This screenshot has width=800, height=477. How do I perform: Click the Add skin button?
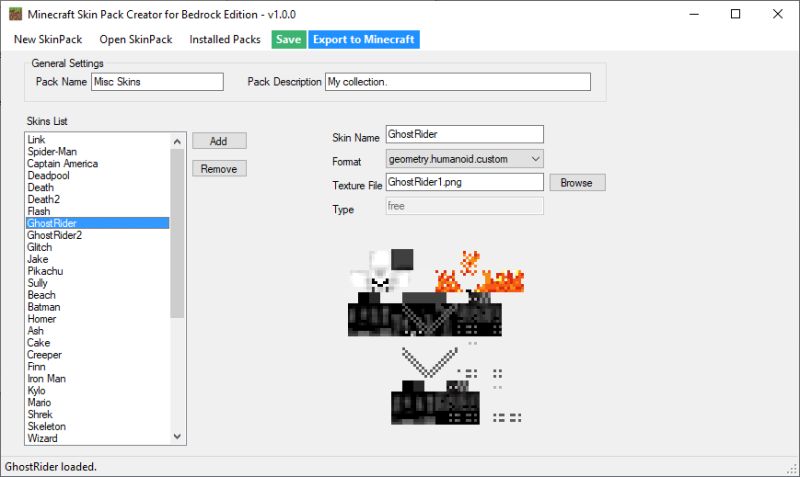[219, 141]
